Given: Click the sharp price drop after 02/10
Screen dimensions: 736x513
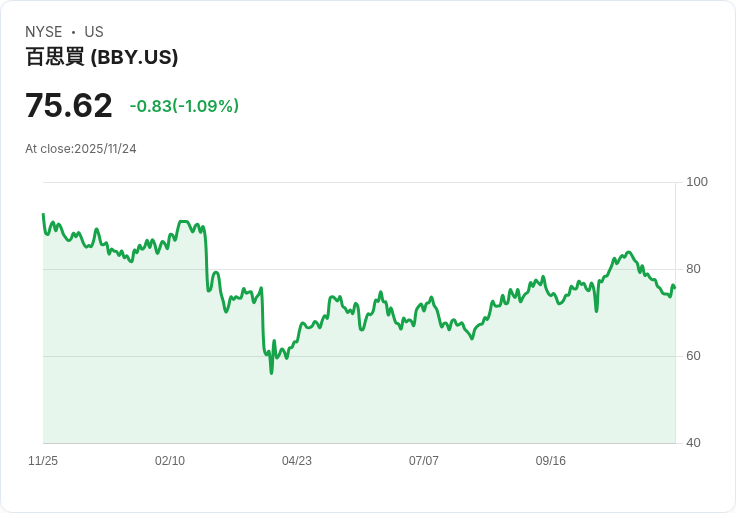Looking at the screenshot, I should [207, 262].
